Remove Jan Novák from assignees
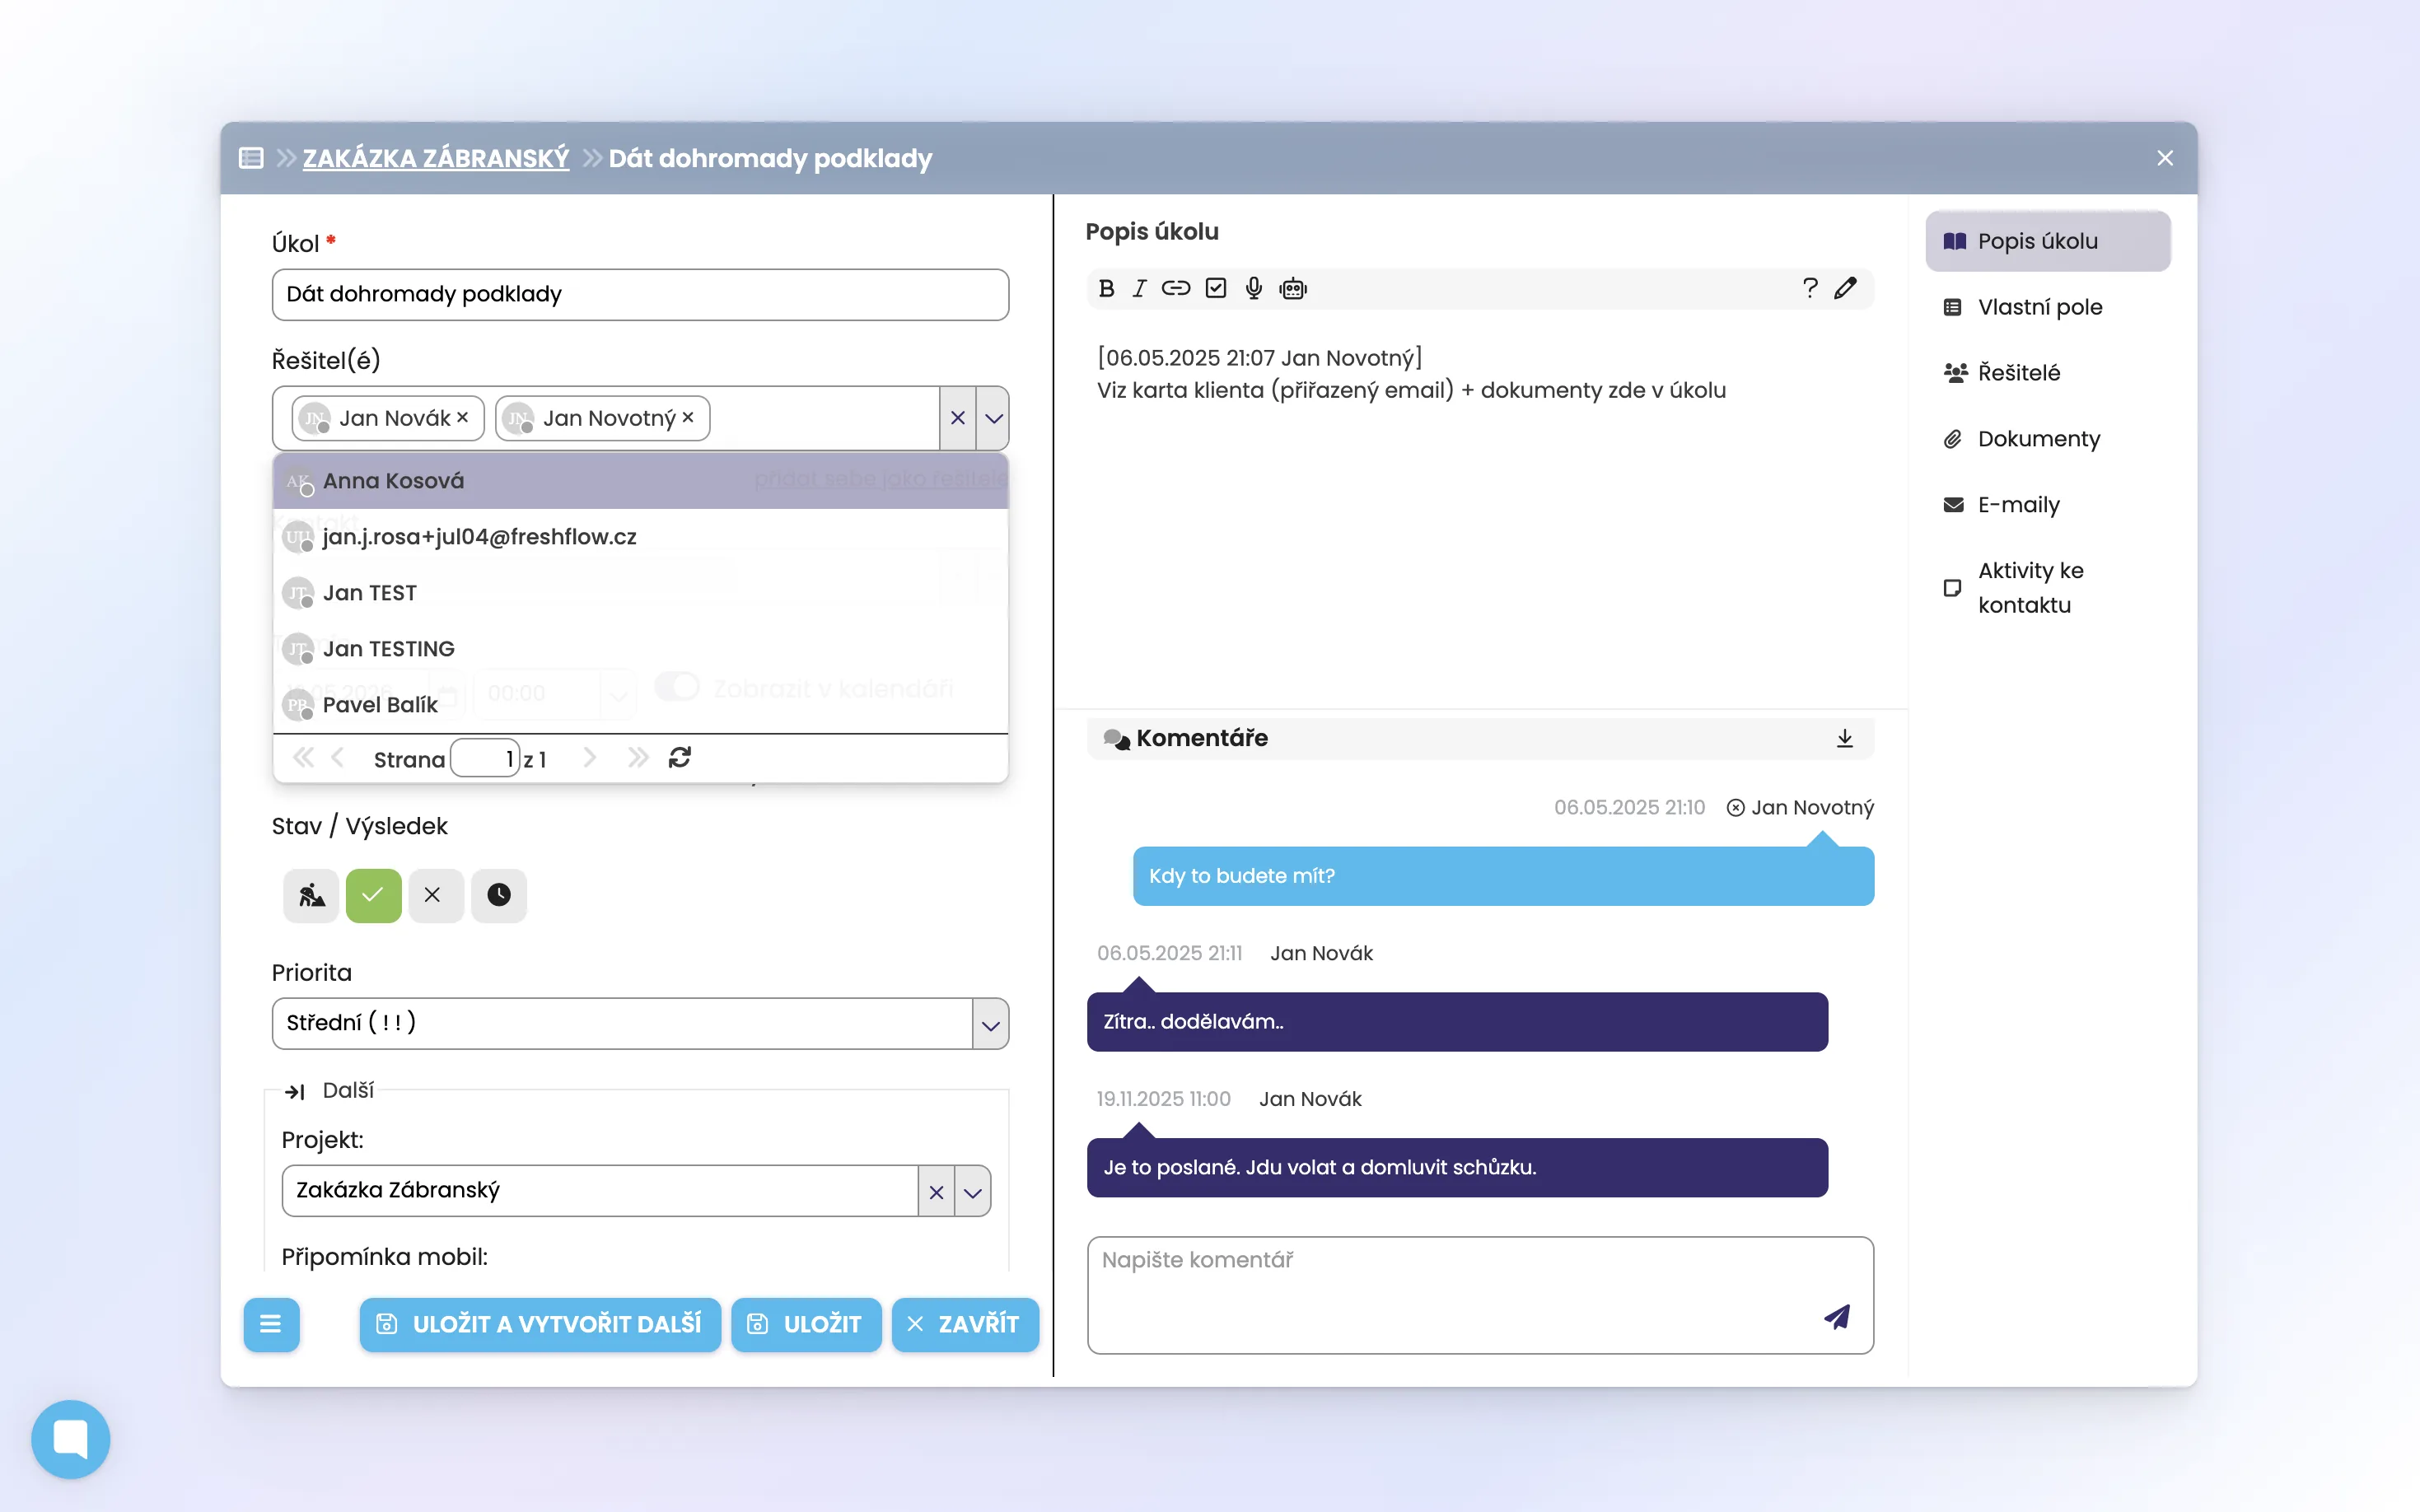2420x1512 pixels. click(x=463, y=418)
